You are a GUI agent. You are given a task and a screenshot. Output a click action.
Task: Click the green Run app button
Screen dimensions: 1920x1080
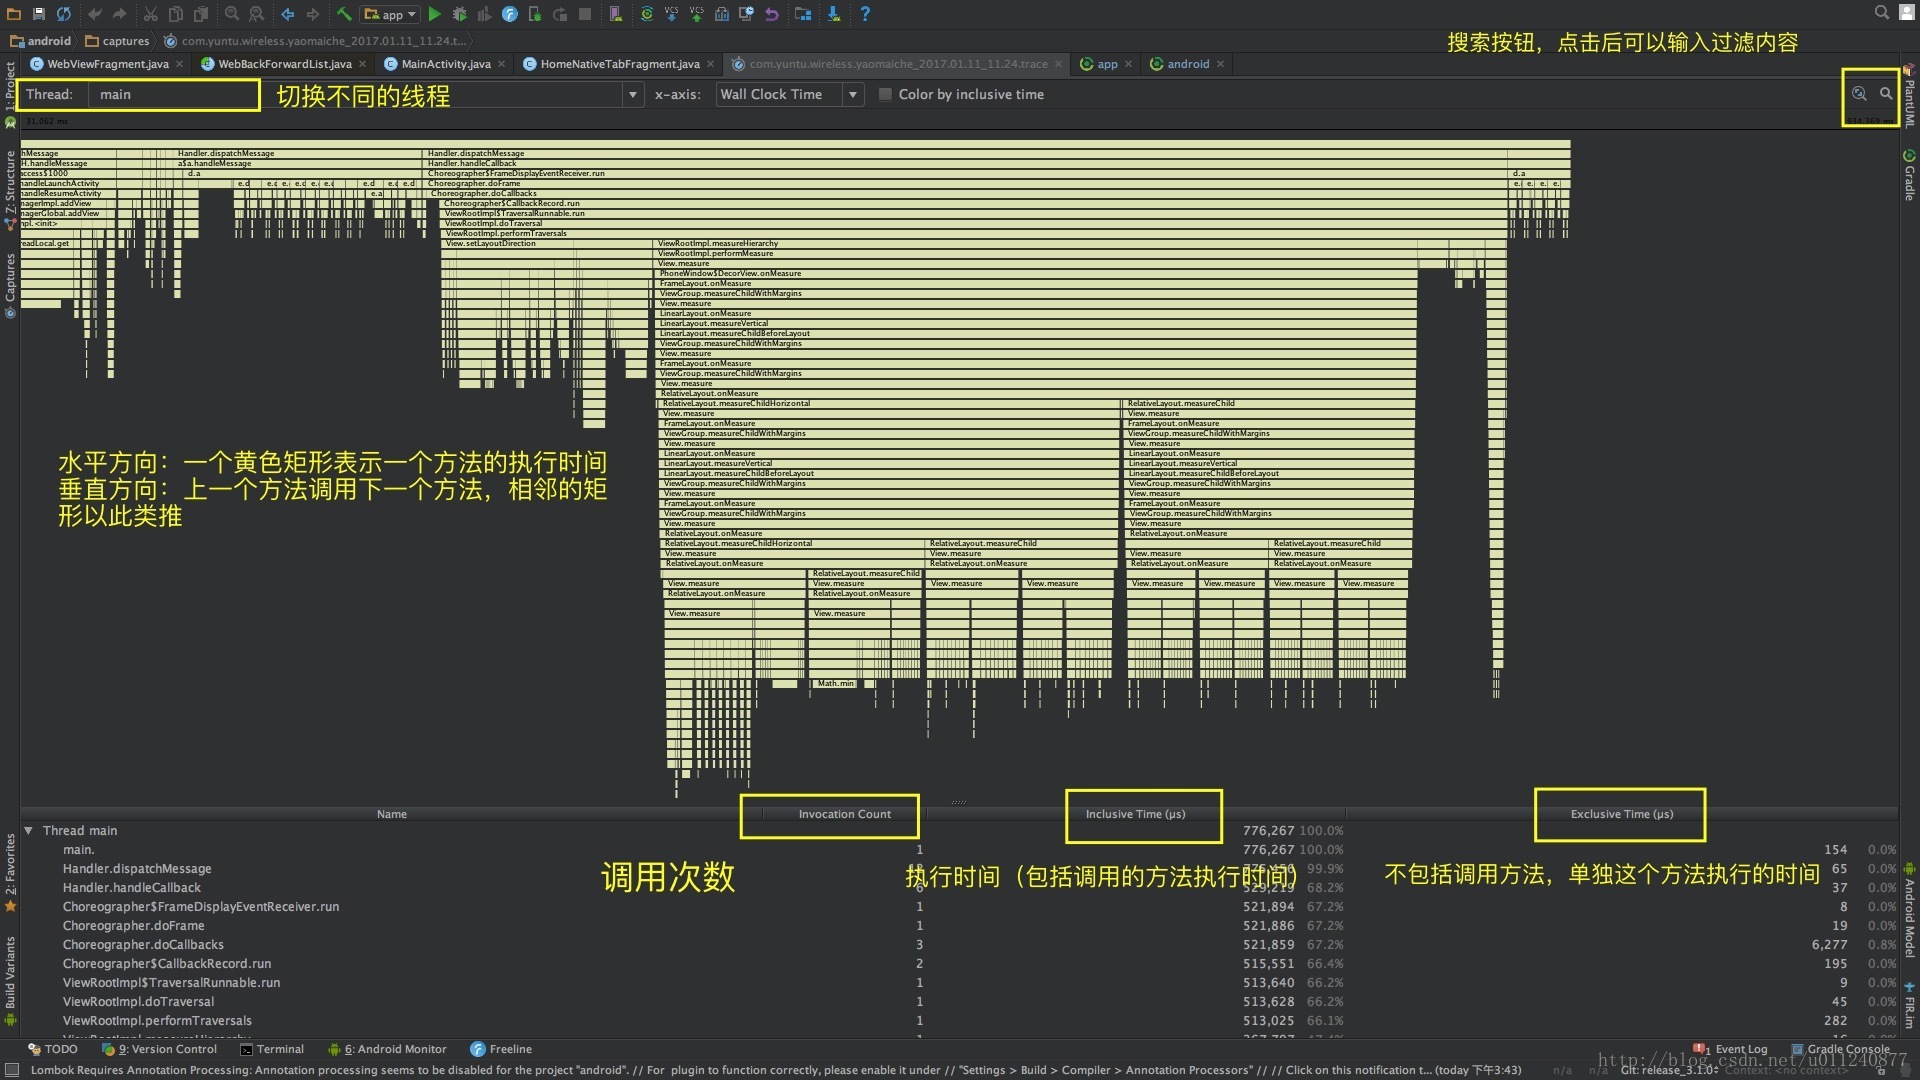click(x=434, y=14)
